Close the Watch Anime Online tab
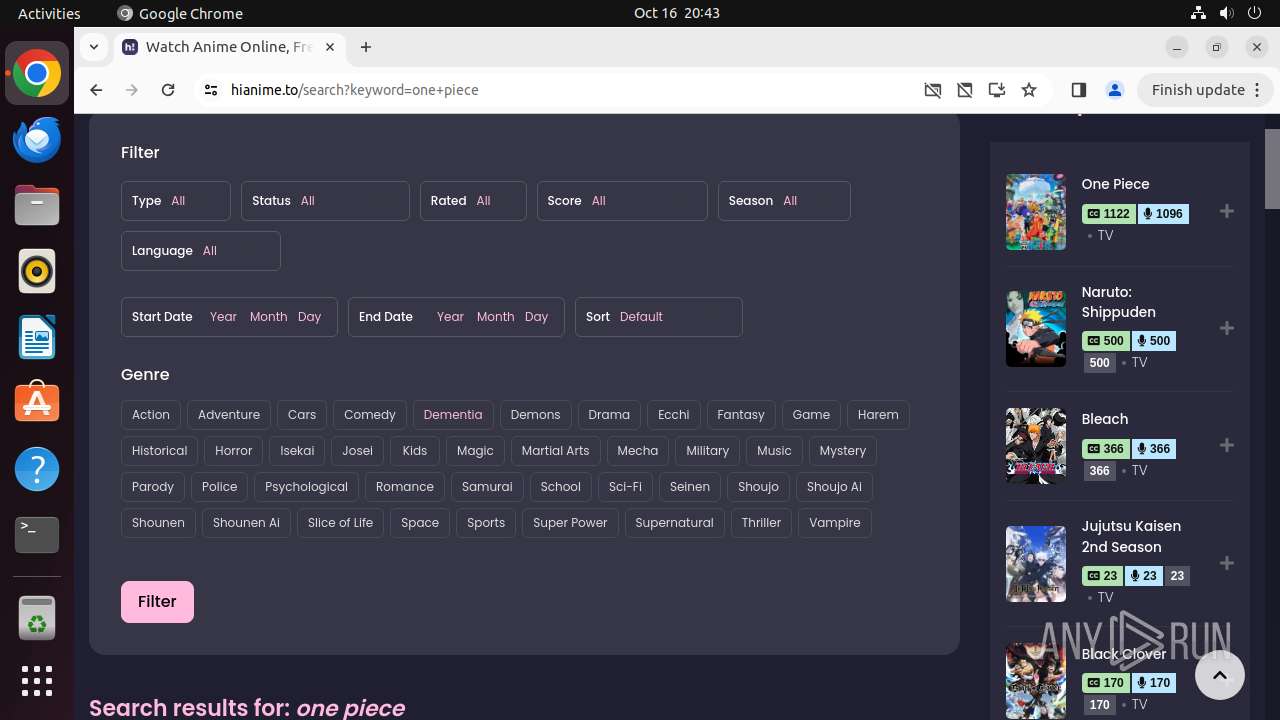The width and height of the screenshot is (1280, 720). coord(330,47)
